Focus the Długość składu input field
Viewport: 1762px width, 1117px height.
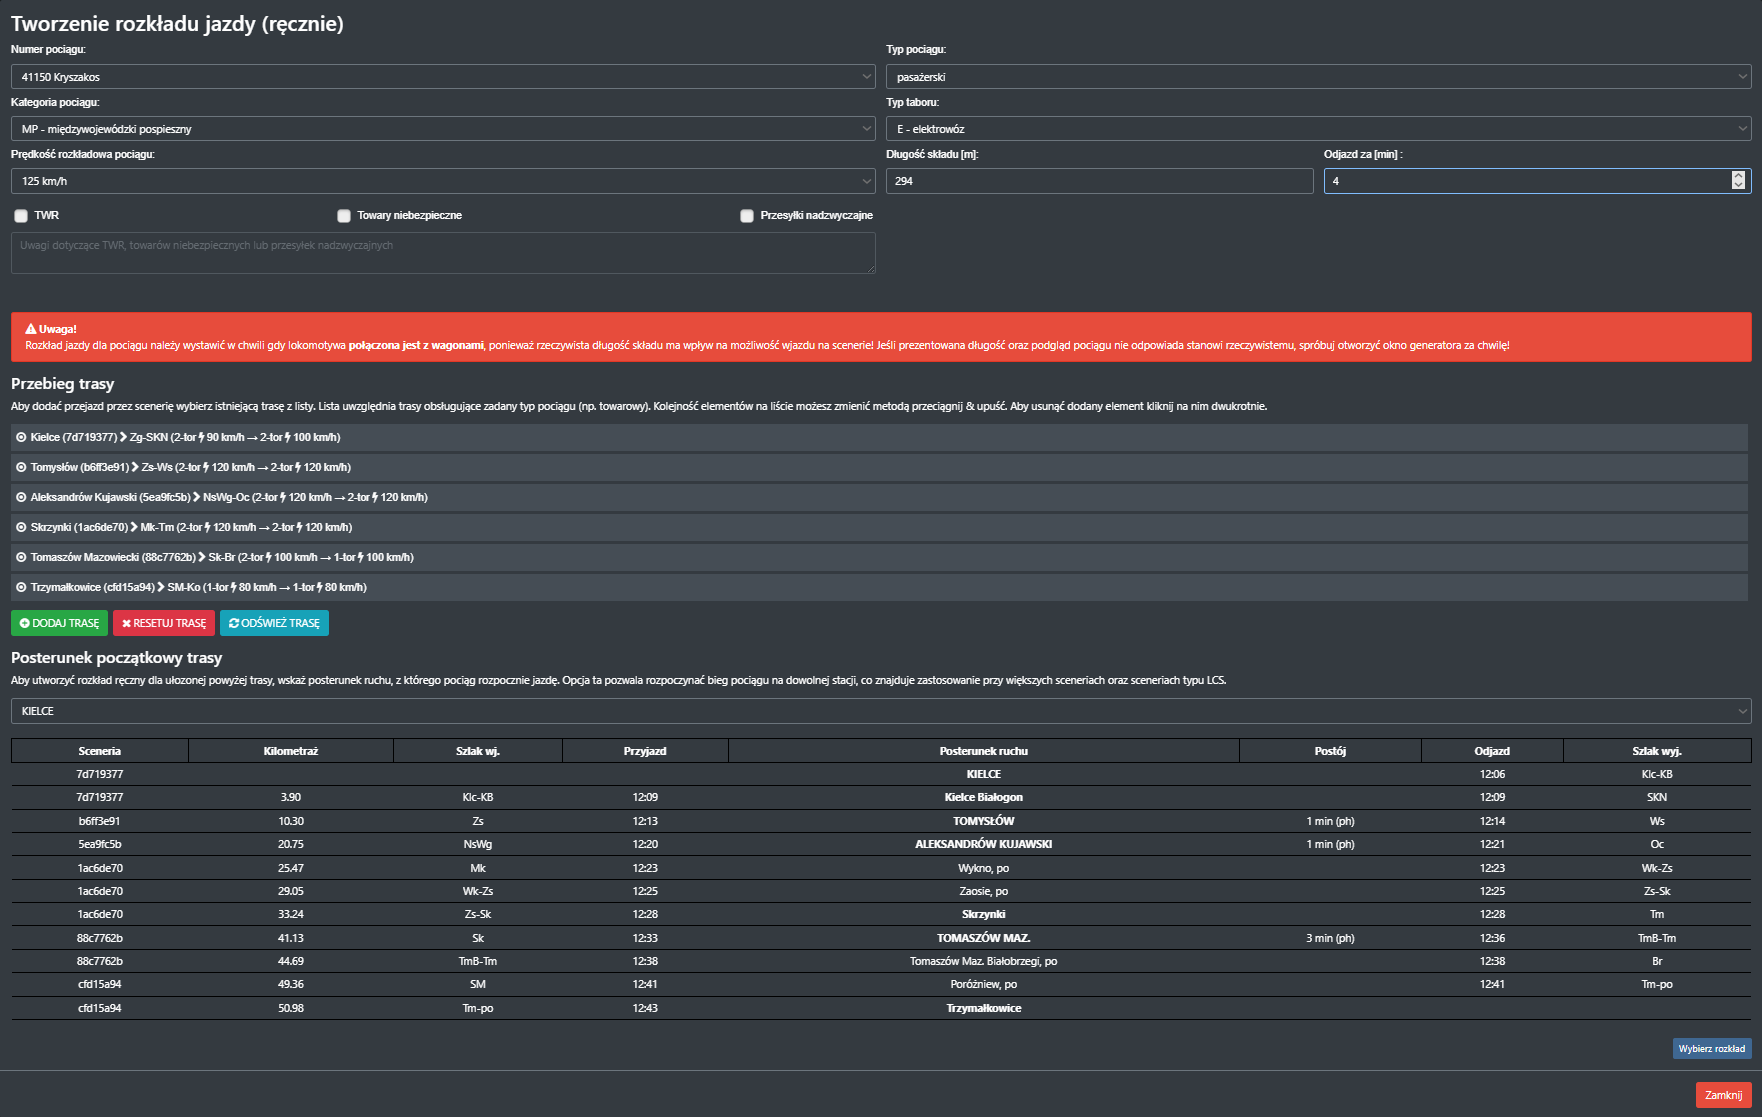point(1098,181)
